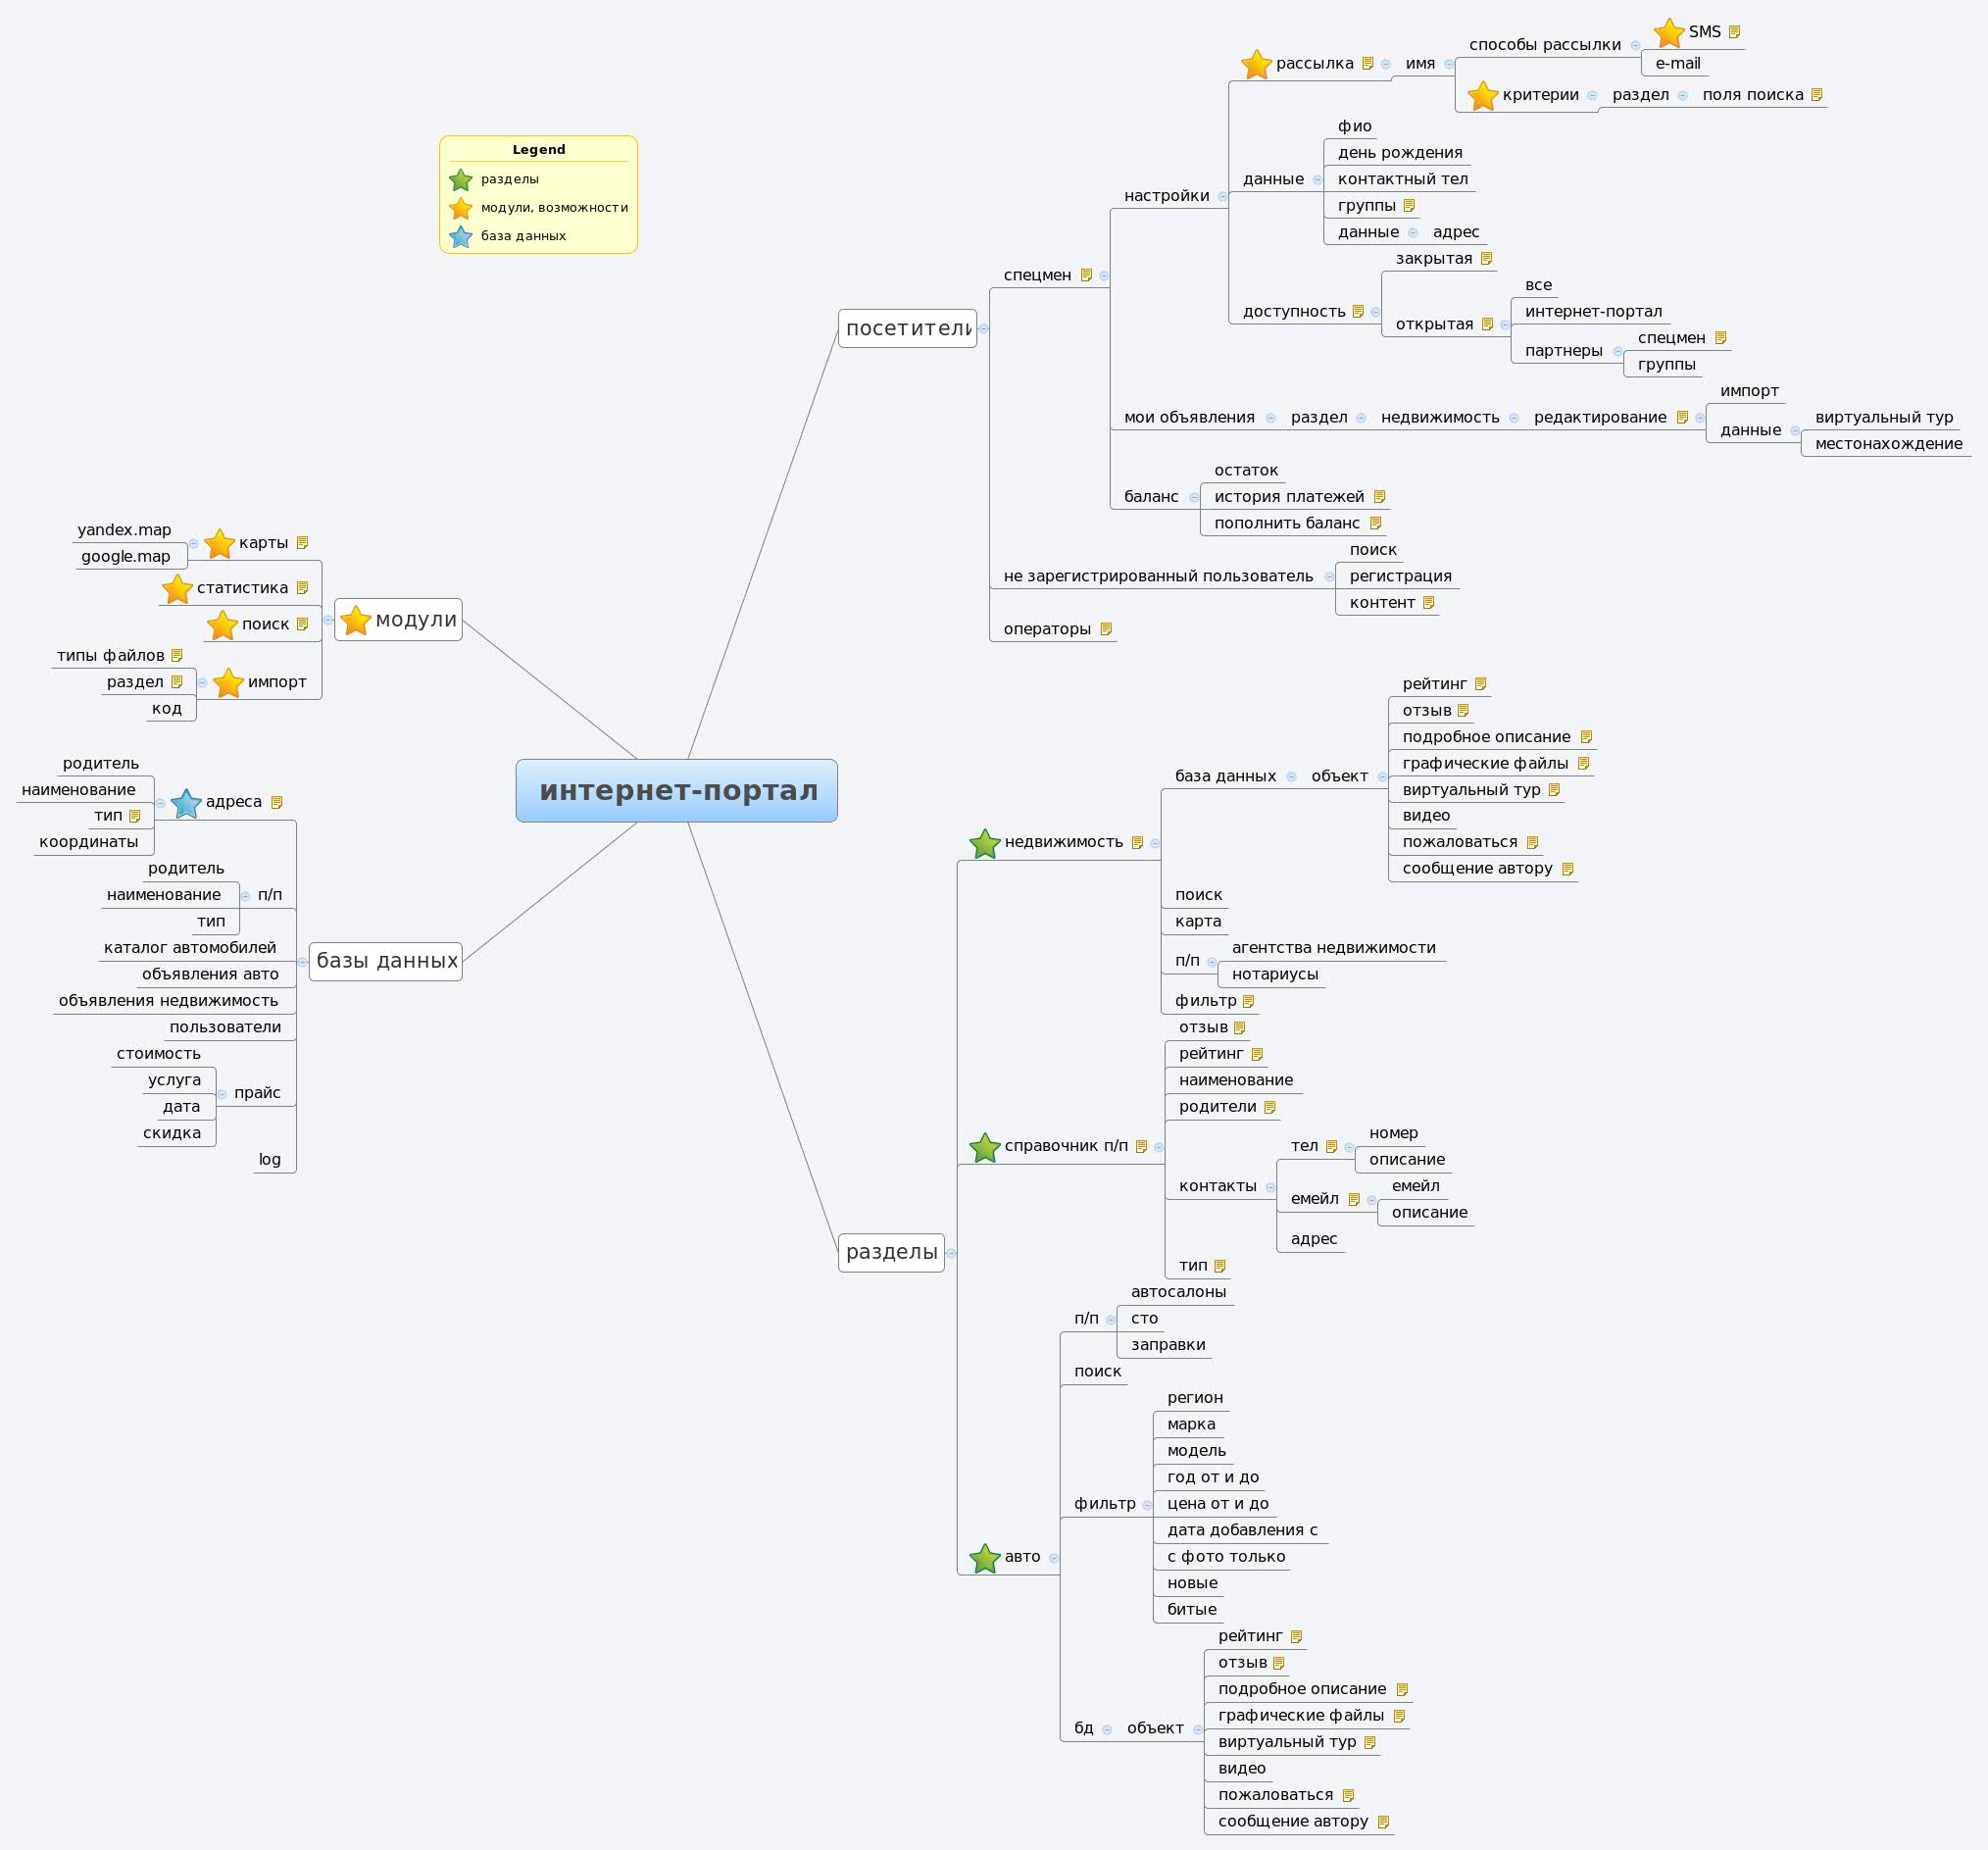
Task: Select the central интернет-портал topic
Action: coord(676,790)
